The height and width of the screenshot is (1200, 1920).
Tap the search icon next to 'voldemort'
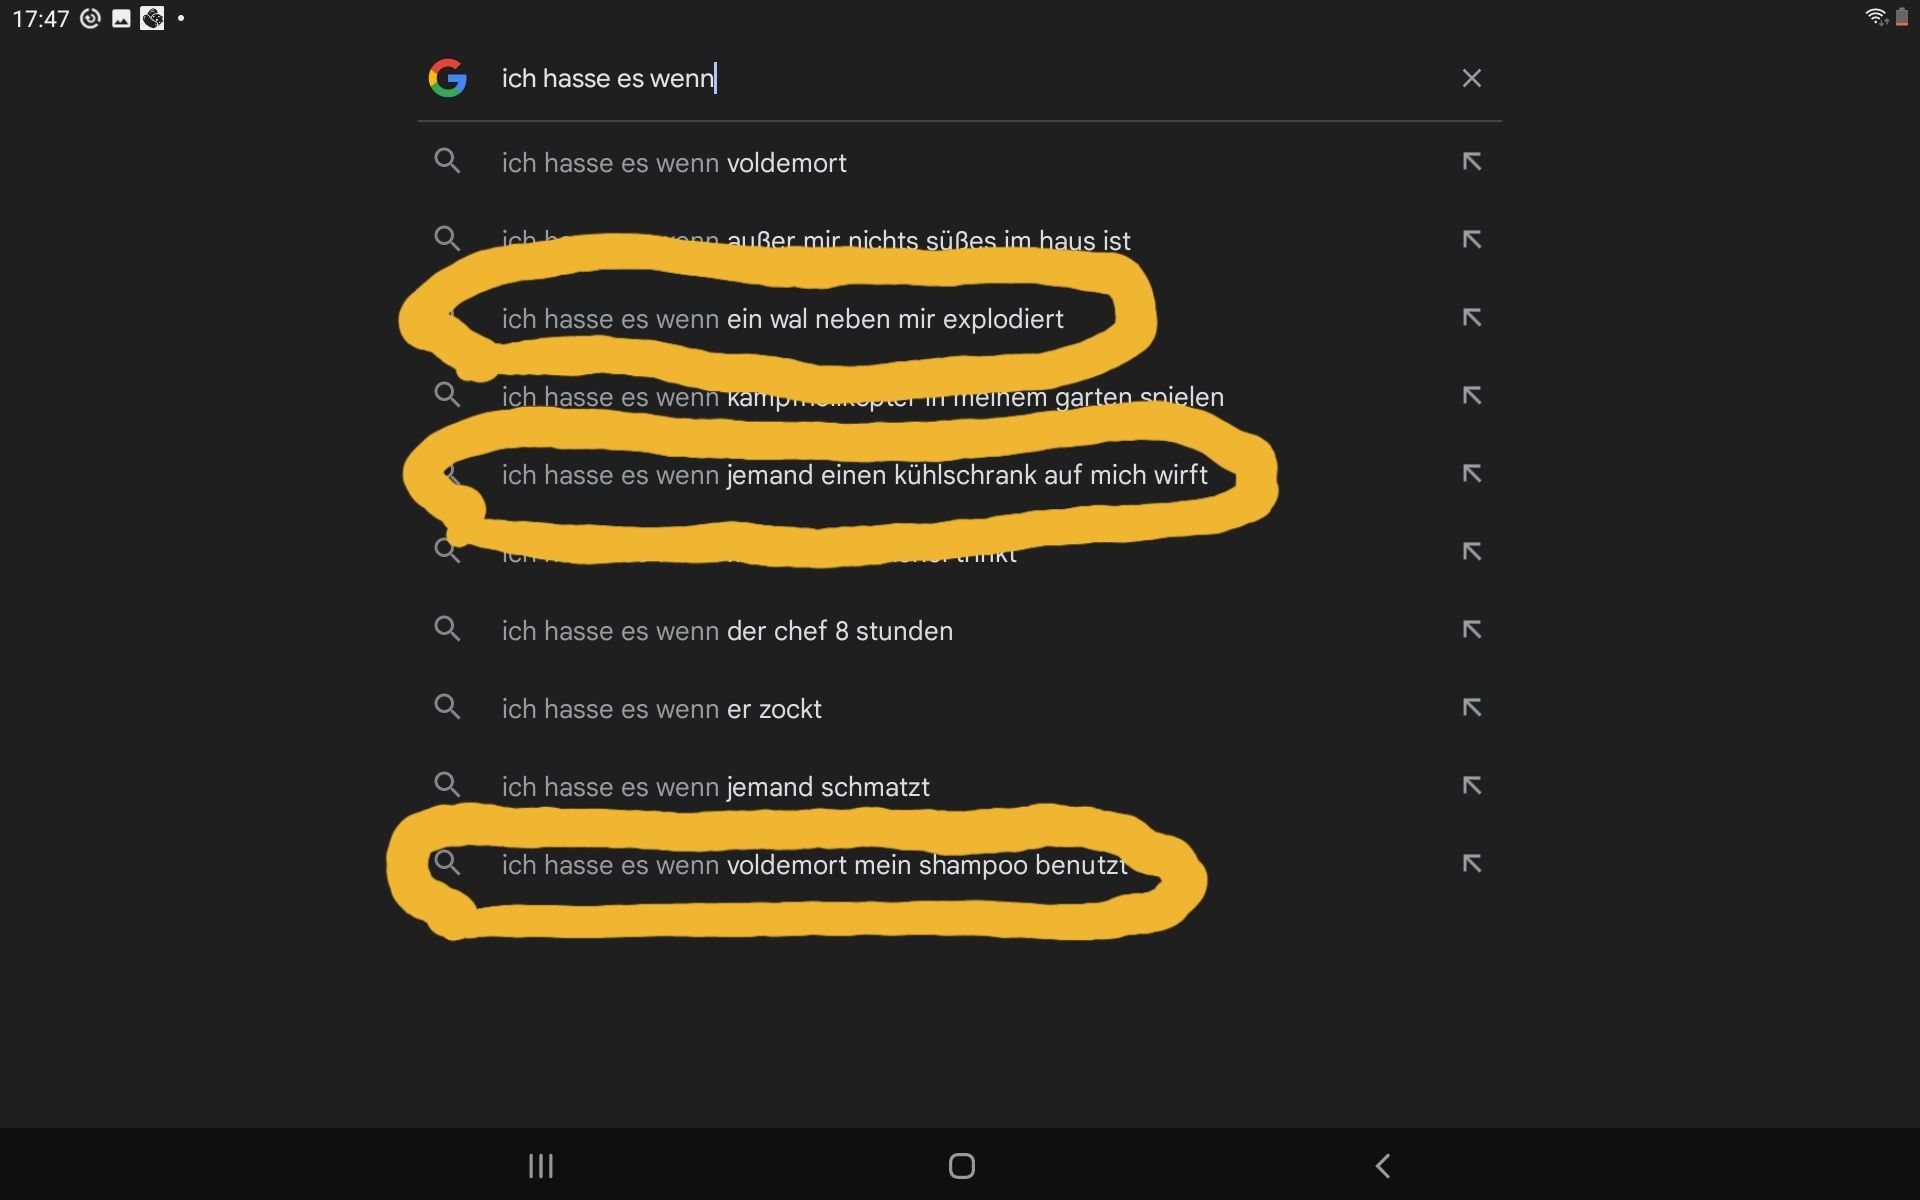[447, 161]
